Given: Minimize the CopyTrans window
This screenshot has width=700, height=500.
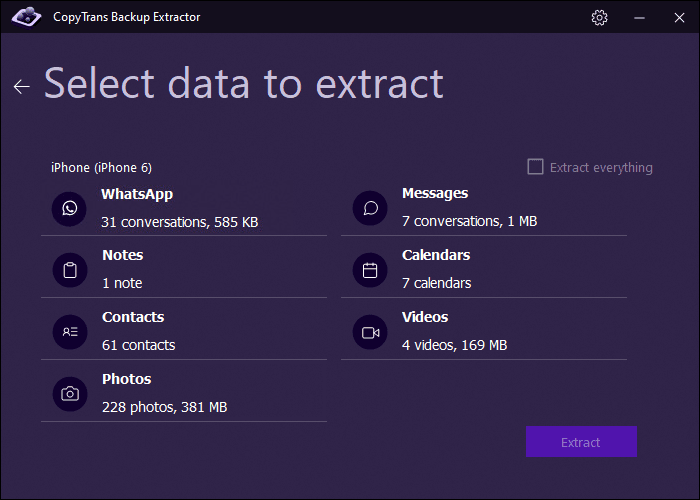Looking at the screenshot, I should pyautogui.click(x=639, y=17).
